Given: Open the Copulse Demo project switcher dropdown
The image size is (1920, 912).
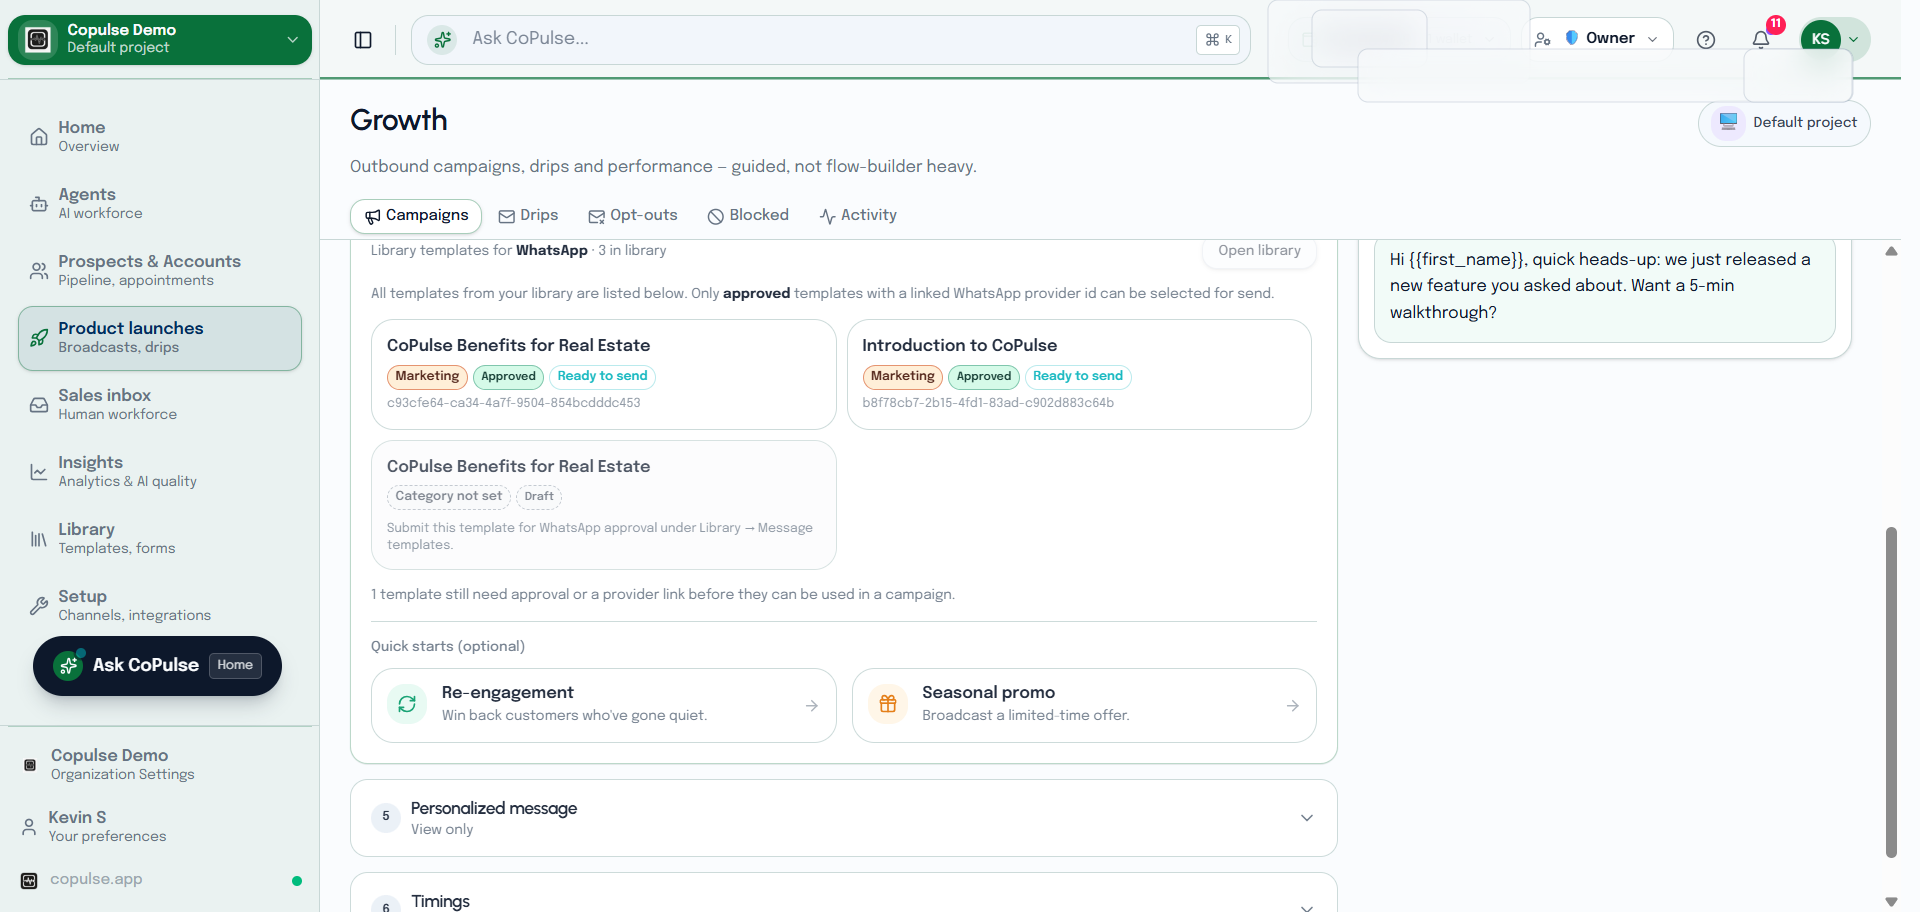Looking at the screenshot, I should tap(160, 39).
